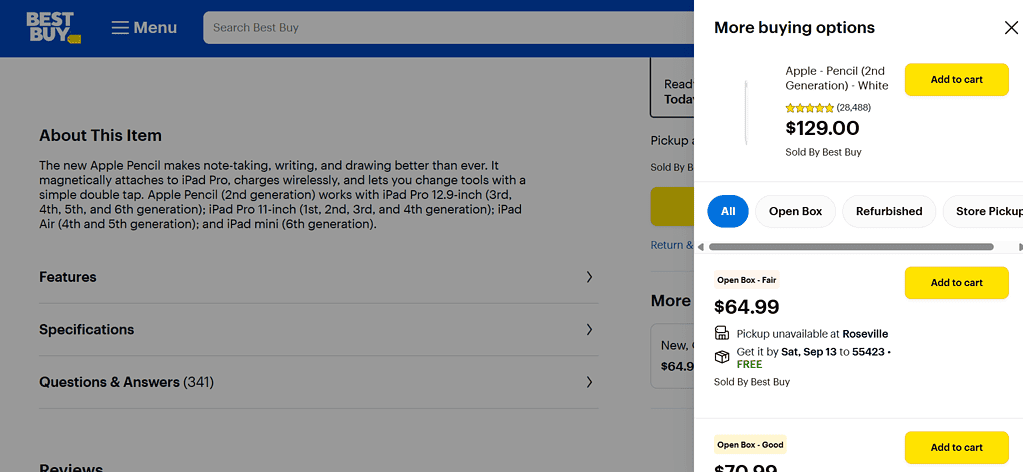Click the Best Buy logo
Screen dimensions: 1023x472
[53, 27]
